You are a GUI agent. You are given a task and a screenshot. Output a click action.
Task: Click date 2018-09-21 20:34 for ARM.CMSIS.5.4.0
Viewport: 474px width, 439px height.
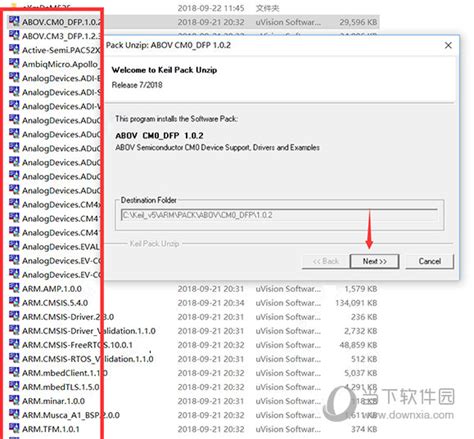click(x=211, y=303)
